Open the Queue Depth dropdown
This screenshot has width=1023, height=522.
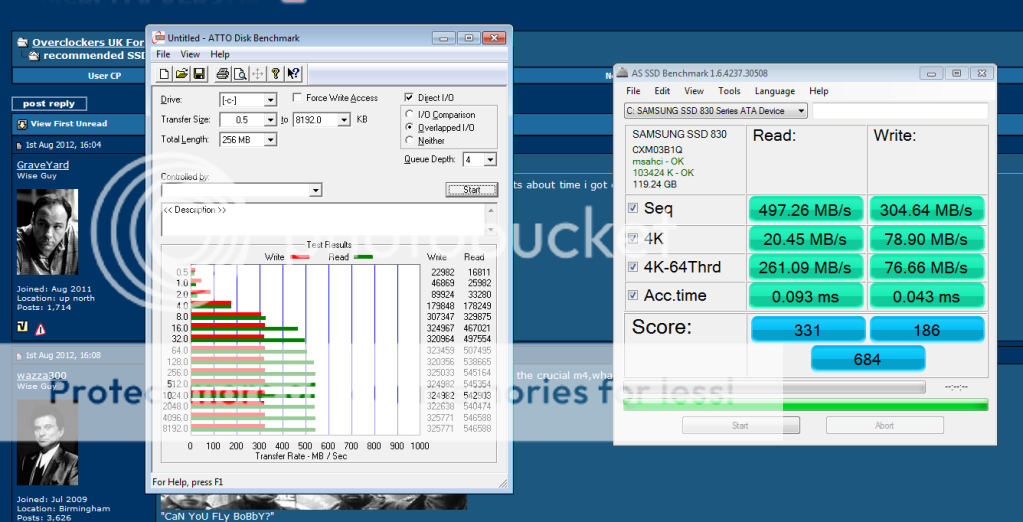[x=491, y=160]
